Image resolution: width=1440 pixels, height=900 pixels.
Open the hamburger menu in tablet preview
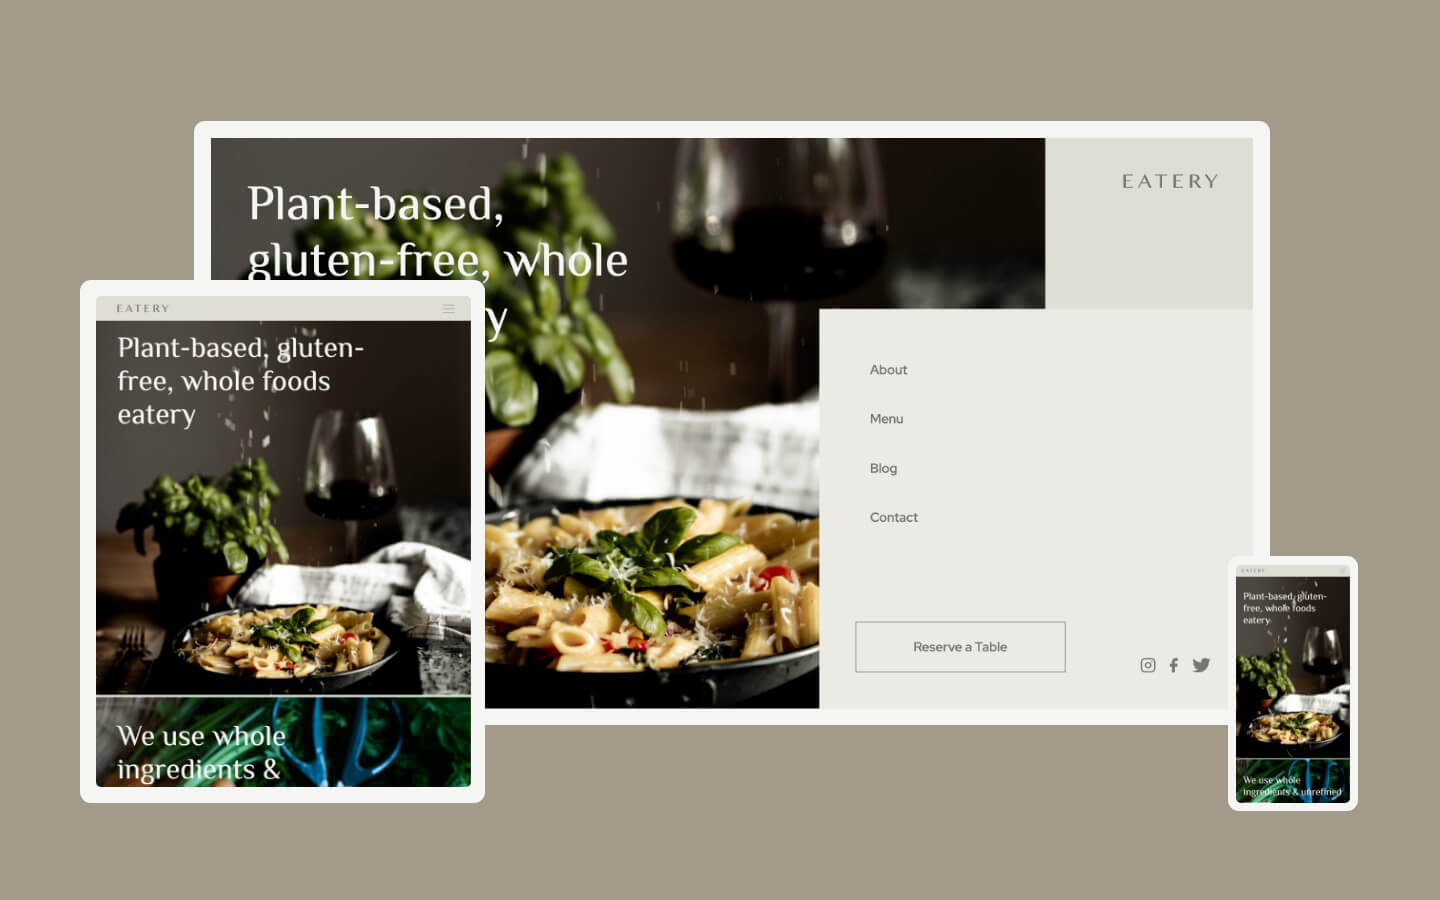point(449,309)
